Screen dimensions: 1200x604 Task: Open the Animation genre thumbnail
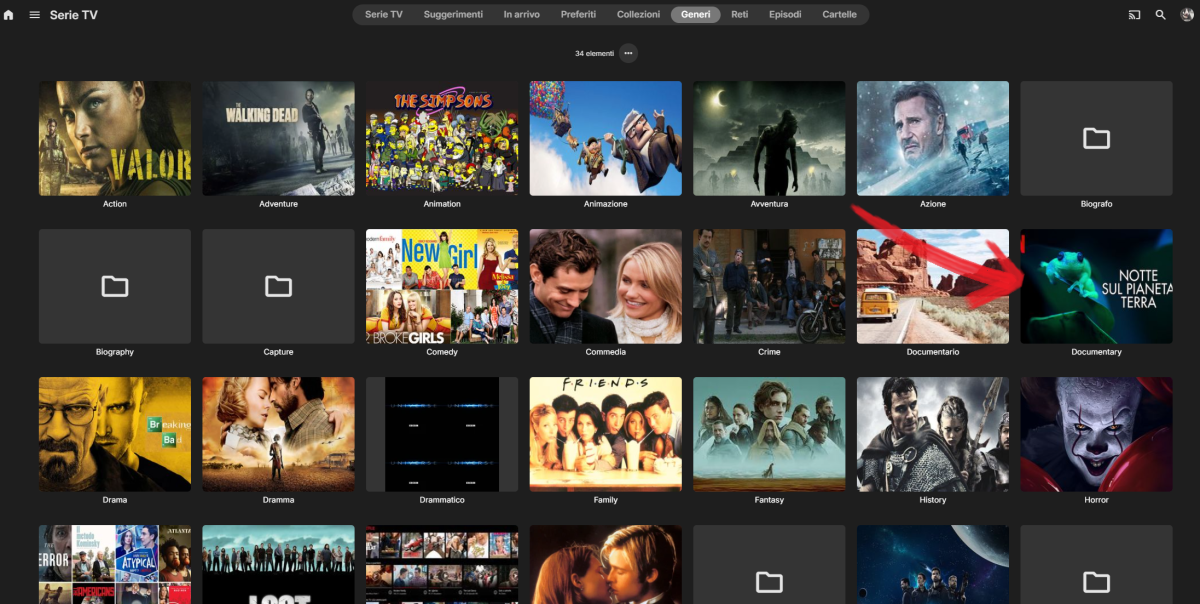442,138
